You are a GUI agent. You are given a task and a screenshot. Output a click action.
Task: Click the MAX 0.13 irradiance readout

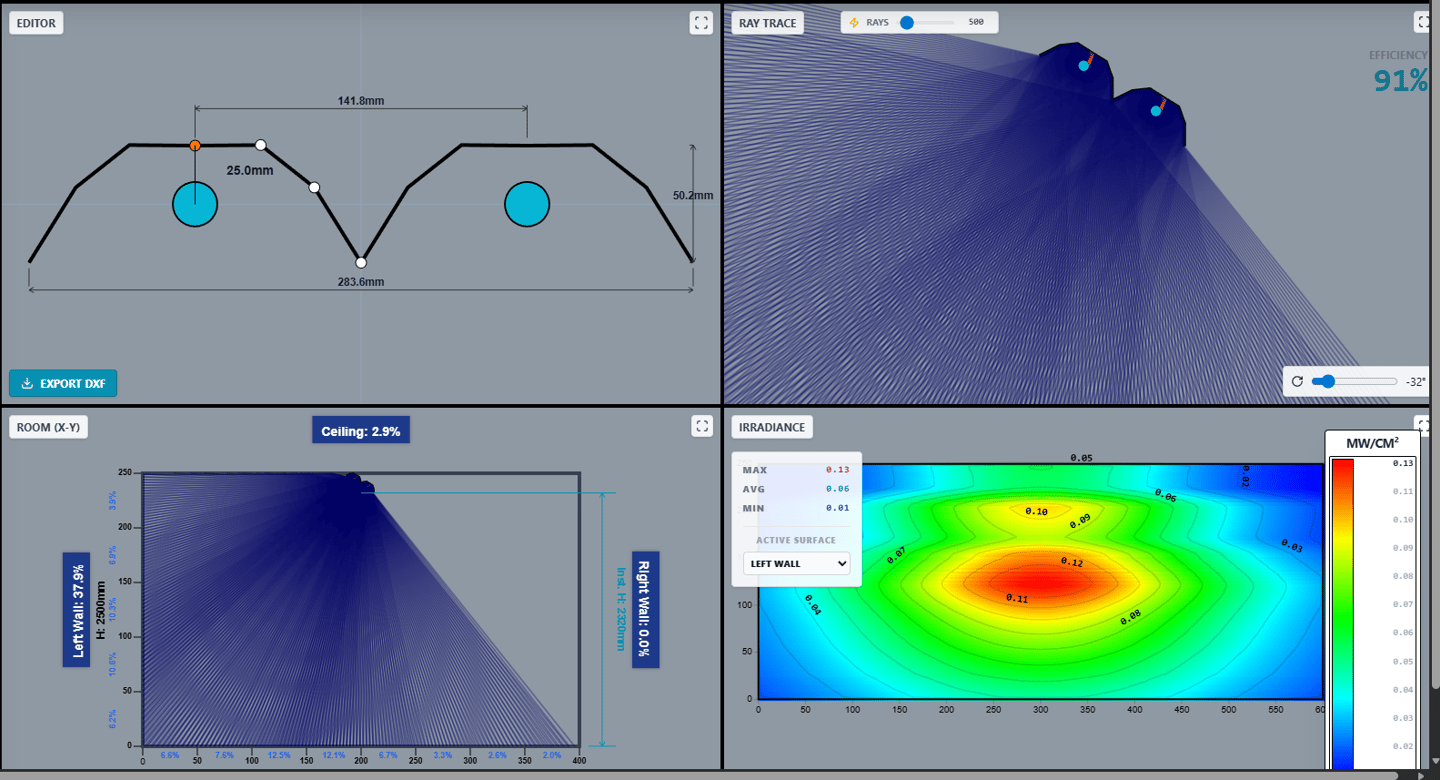tap(796, 470)
